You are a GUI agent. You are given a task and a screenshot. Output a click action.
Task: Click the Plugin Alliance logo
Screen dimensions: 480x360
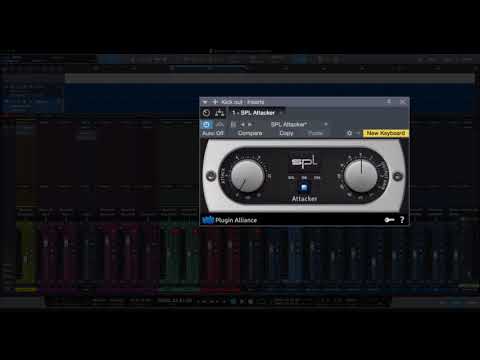pyautogui.click(x=230, y=220)
